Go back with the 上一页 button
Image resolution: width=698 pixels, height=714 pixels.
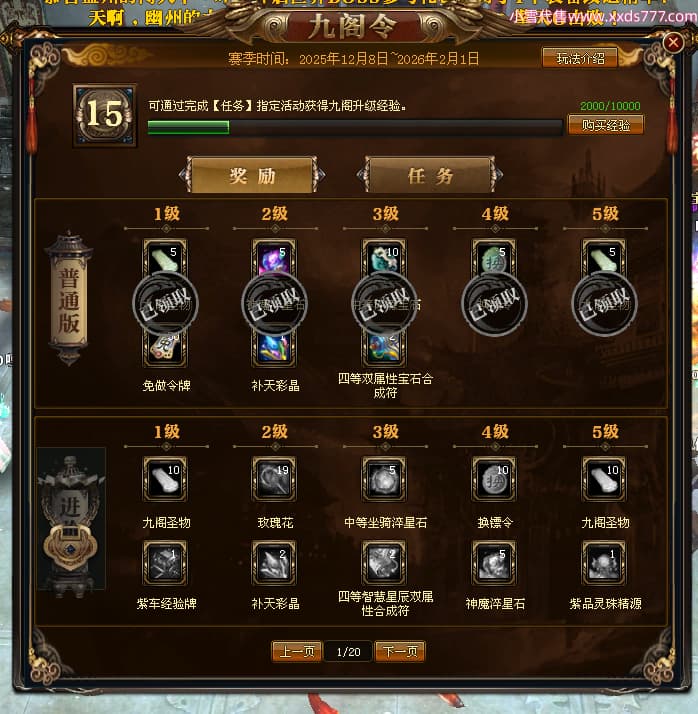point(297,651)
